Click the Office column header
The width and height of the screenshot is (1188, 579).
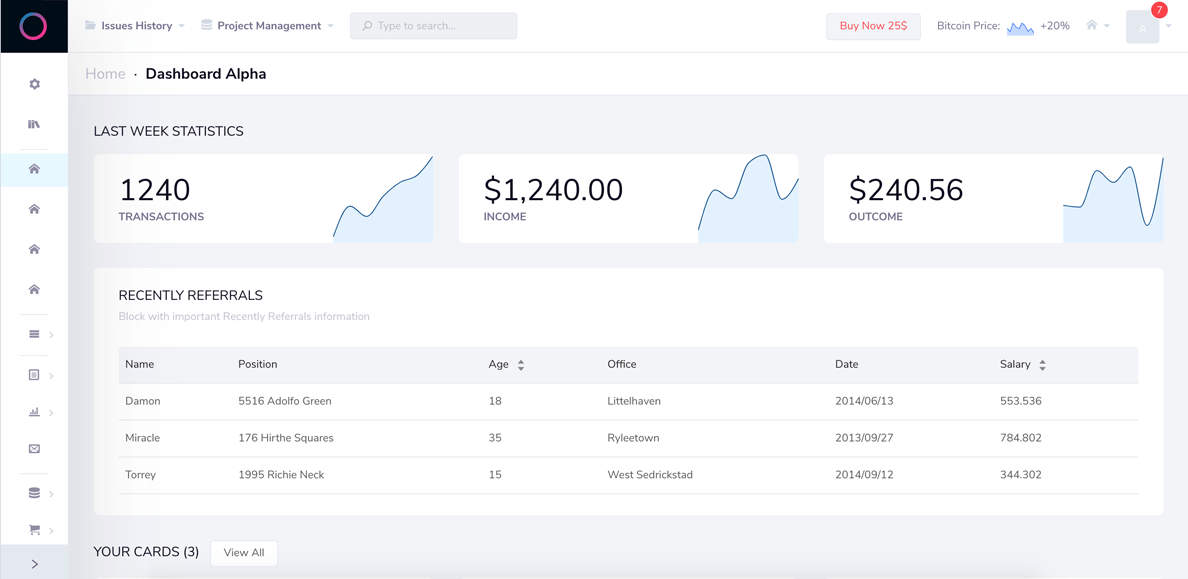tap(622, 364)
